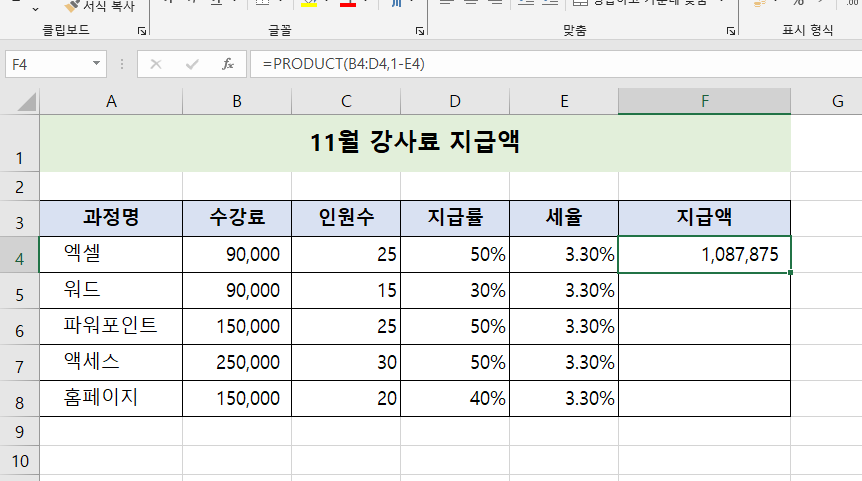Image resolution: width=862 pixels, height=481 pixels.
Task: Select the 과정명 header cell
Action: tap(111, 219)
